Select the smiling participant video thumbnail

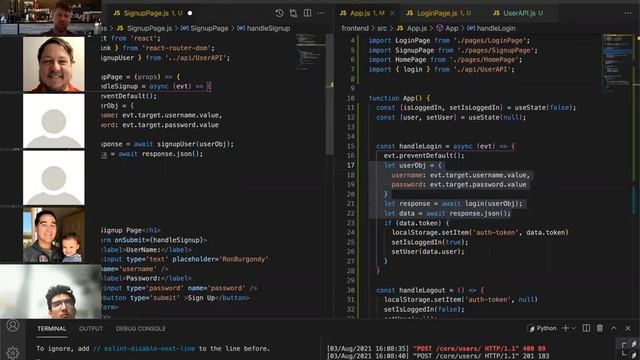[x=53, y=64]
